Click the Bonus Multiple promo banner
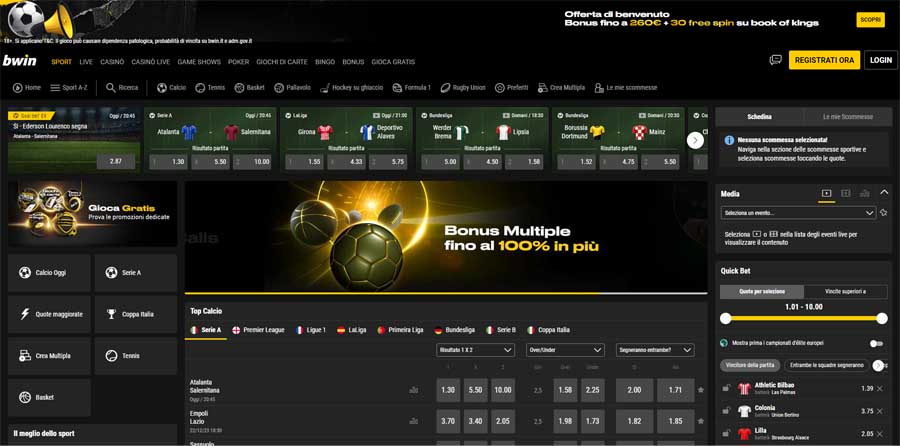The image size is (900, 446). [446, 236]
